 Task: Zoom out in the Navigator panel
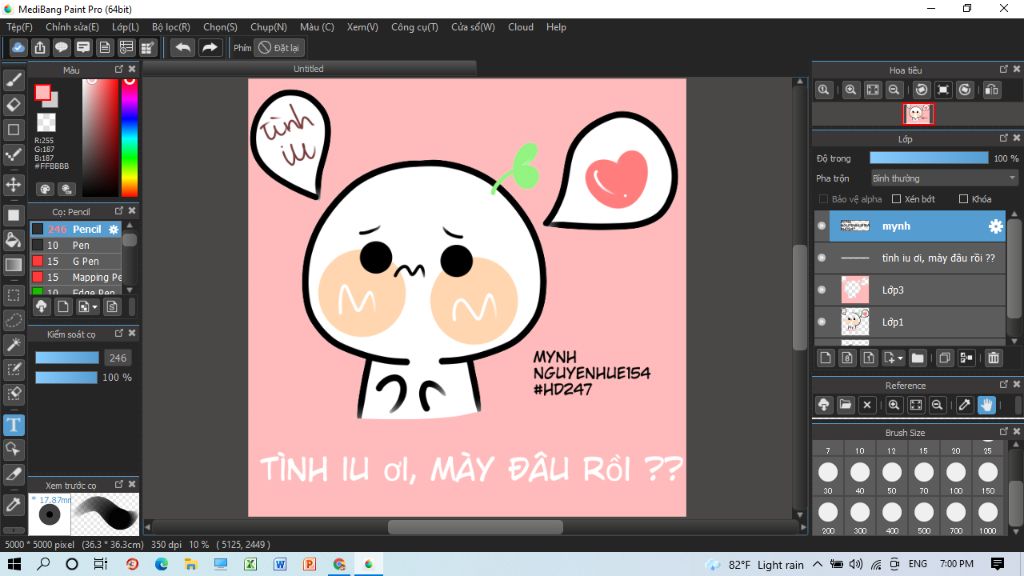[894, 90]
